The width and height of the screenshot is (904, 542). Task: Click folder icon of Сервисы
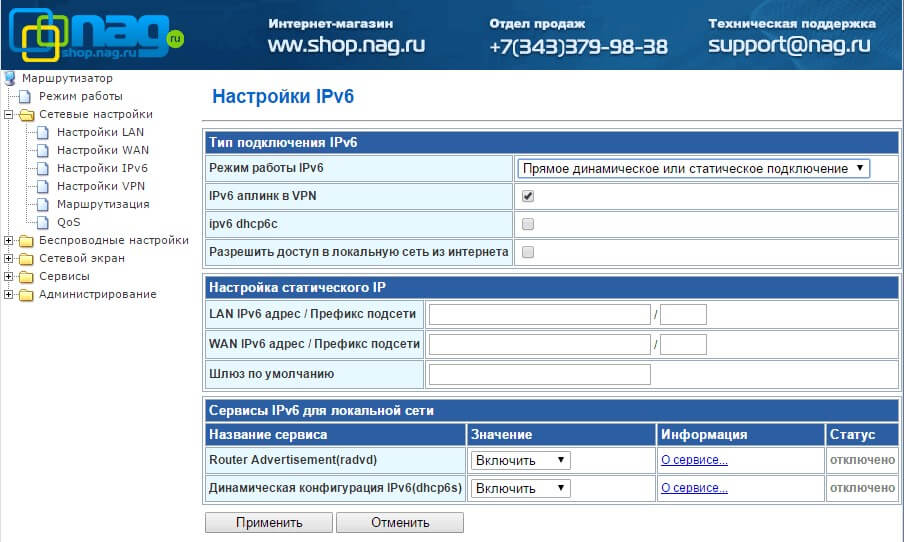(27, 276)
